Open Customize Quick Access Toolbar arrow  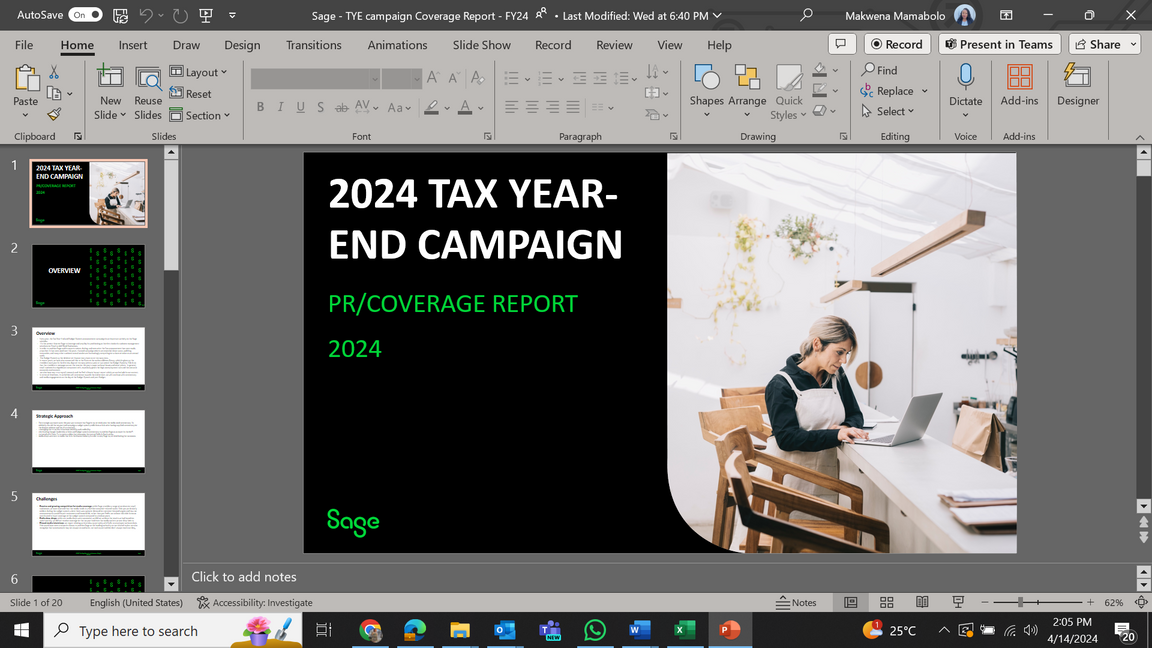click(x=232, y=15)
